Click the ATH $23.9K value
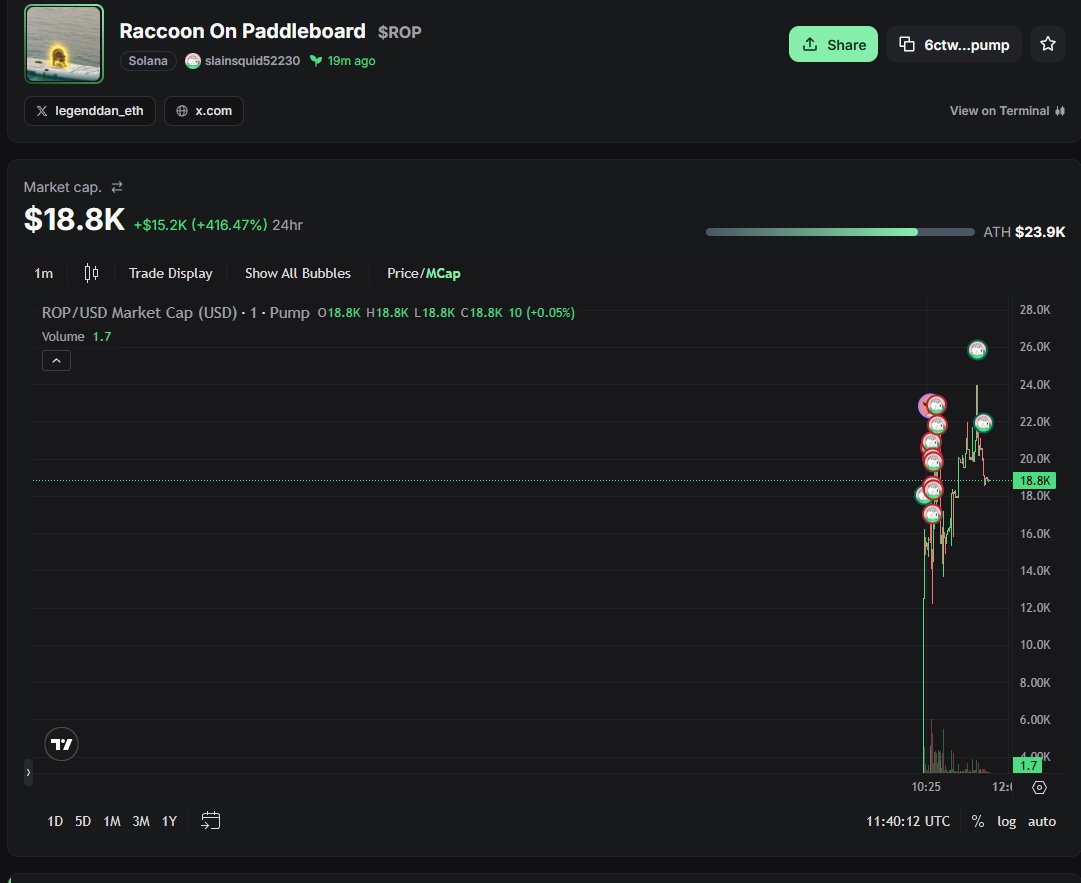This screenshot has width=1081, height=883. (1040, 232)
